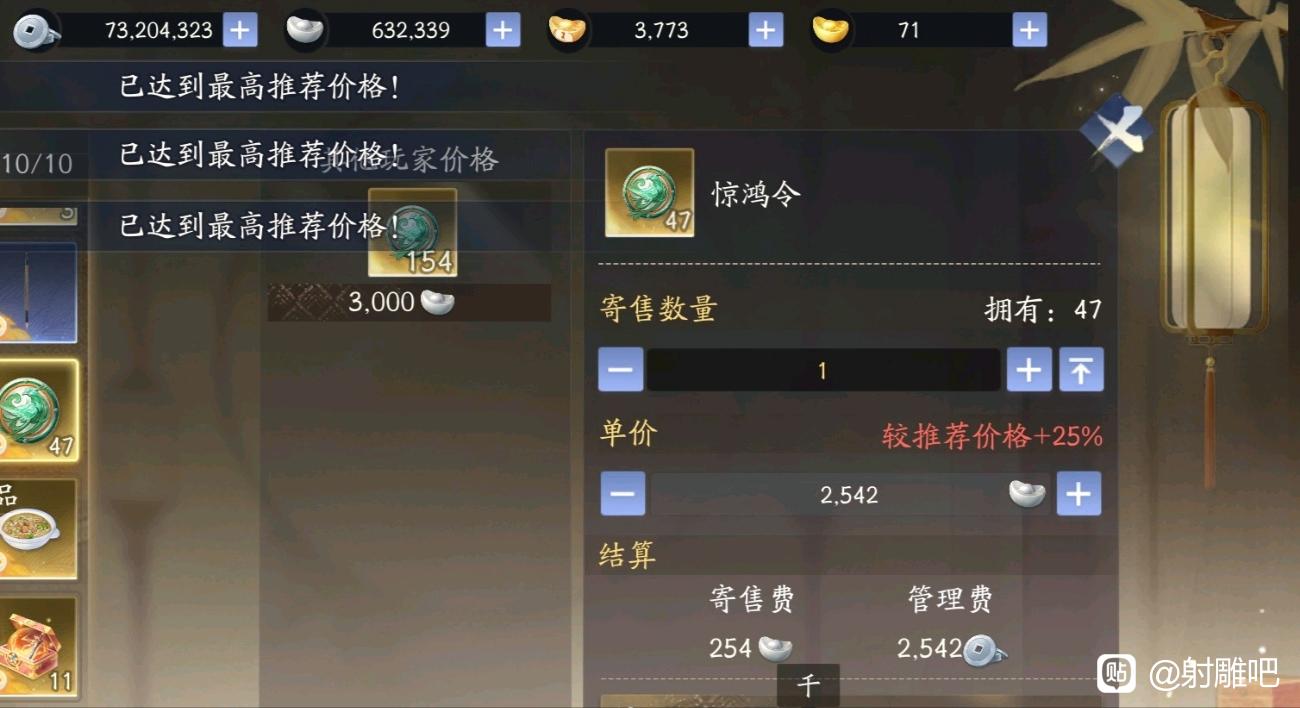1300x708 pixels.
Task: Increase the consignment quantity with the plus button
Action: (x=1029, y=370)
